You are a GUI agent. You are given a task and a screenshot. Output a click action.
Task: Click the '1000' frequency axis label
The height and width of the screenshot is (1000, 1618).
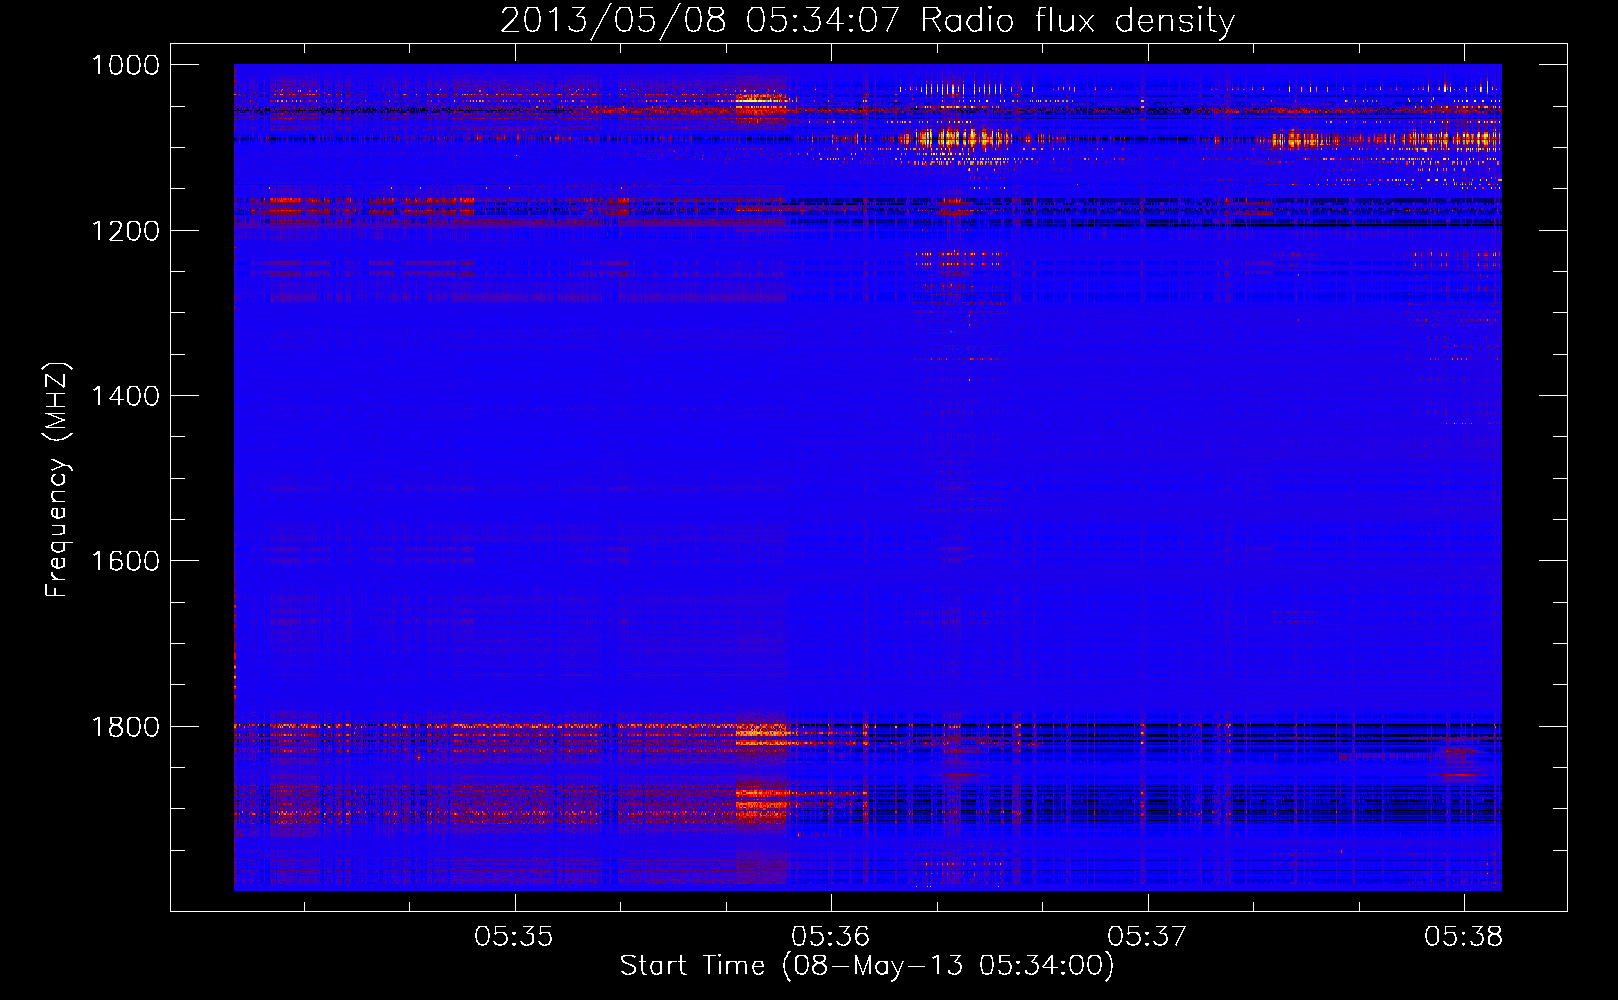pos(125,65)
